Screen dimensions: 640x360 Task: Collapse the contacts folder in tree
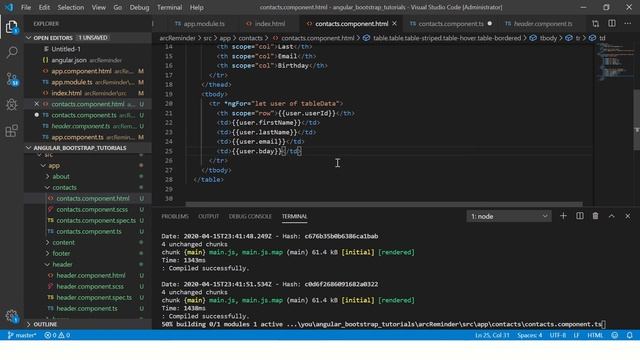[x=64, y=188]
